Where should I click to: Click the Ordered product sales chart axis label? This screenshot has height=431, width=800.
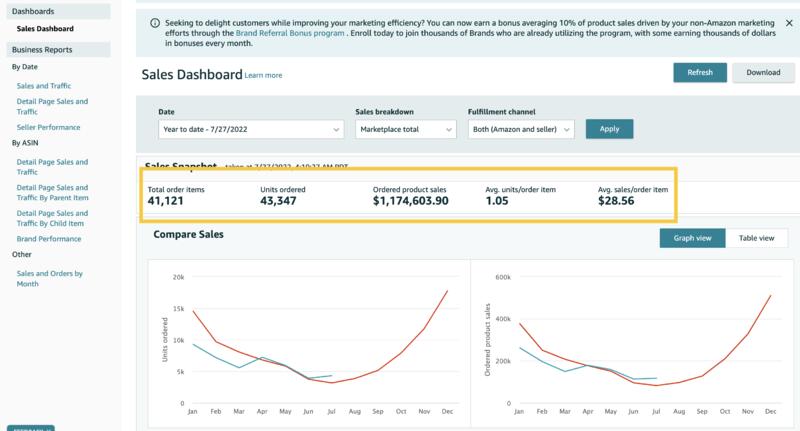click(487, 340)
